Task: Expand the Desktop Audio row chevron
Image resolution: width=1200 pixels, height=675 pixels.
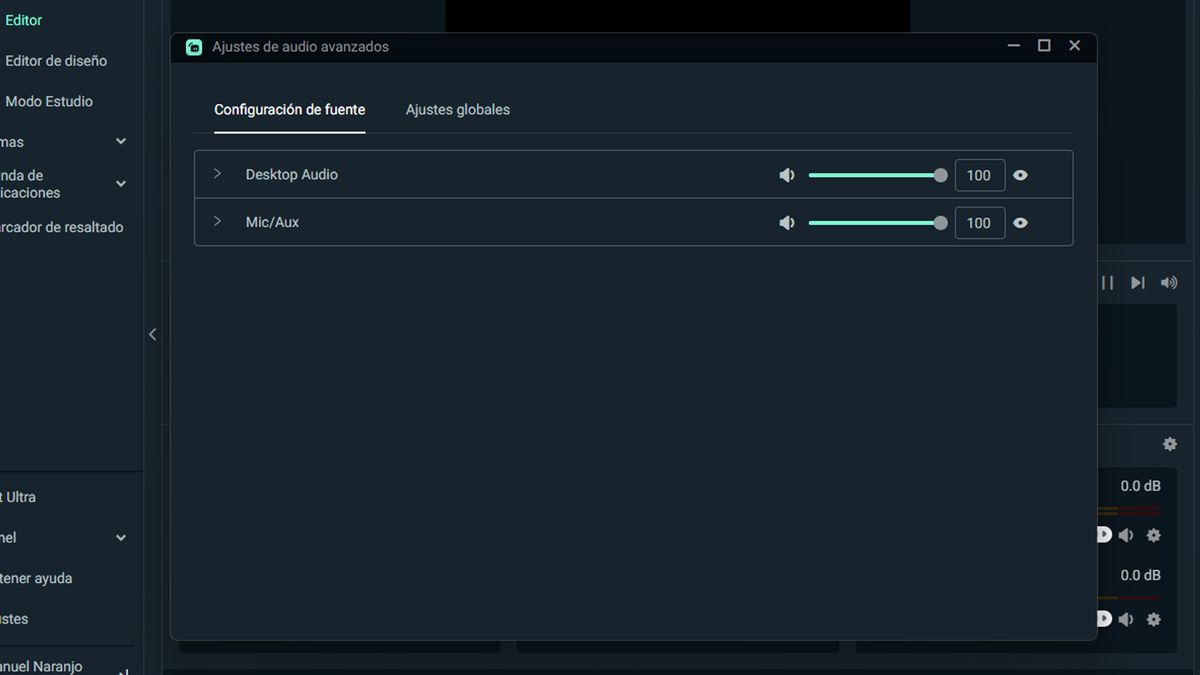Action: pyautogui.click(x=217, y=174)
